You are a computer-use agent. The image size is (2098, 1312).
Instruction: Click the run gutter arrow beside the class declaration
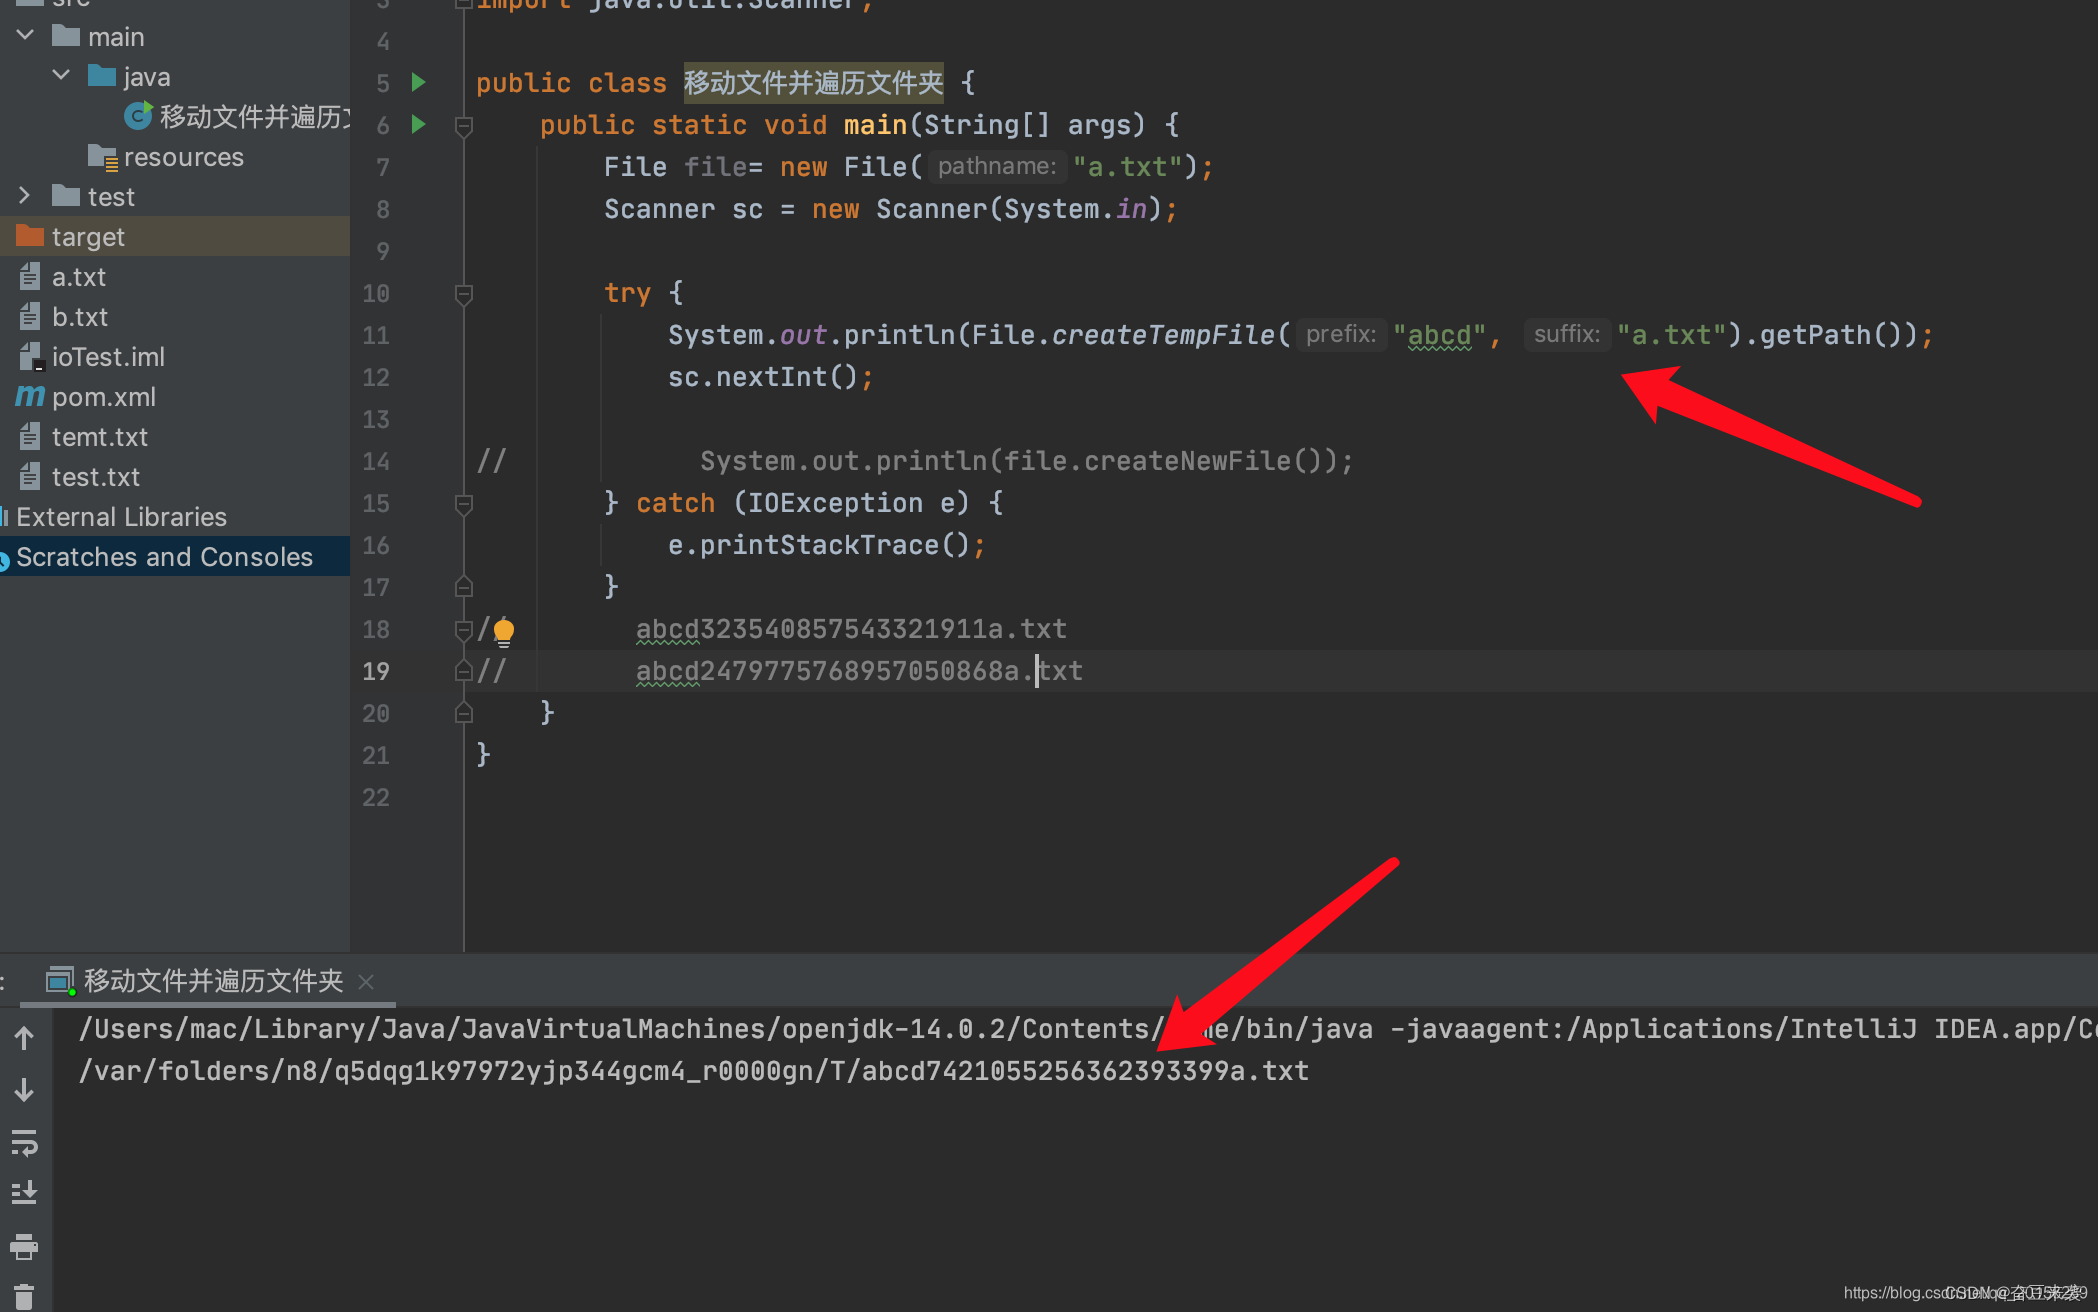419,82
